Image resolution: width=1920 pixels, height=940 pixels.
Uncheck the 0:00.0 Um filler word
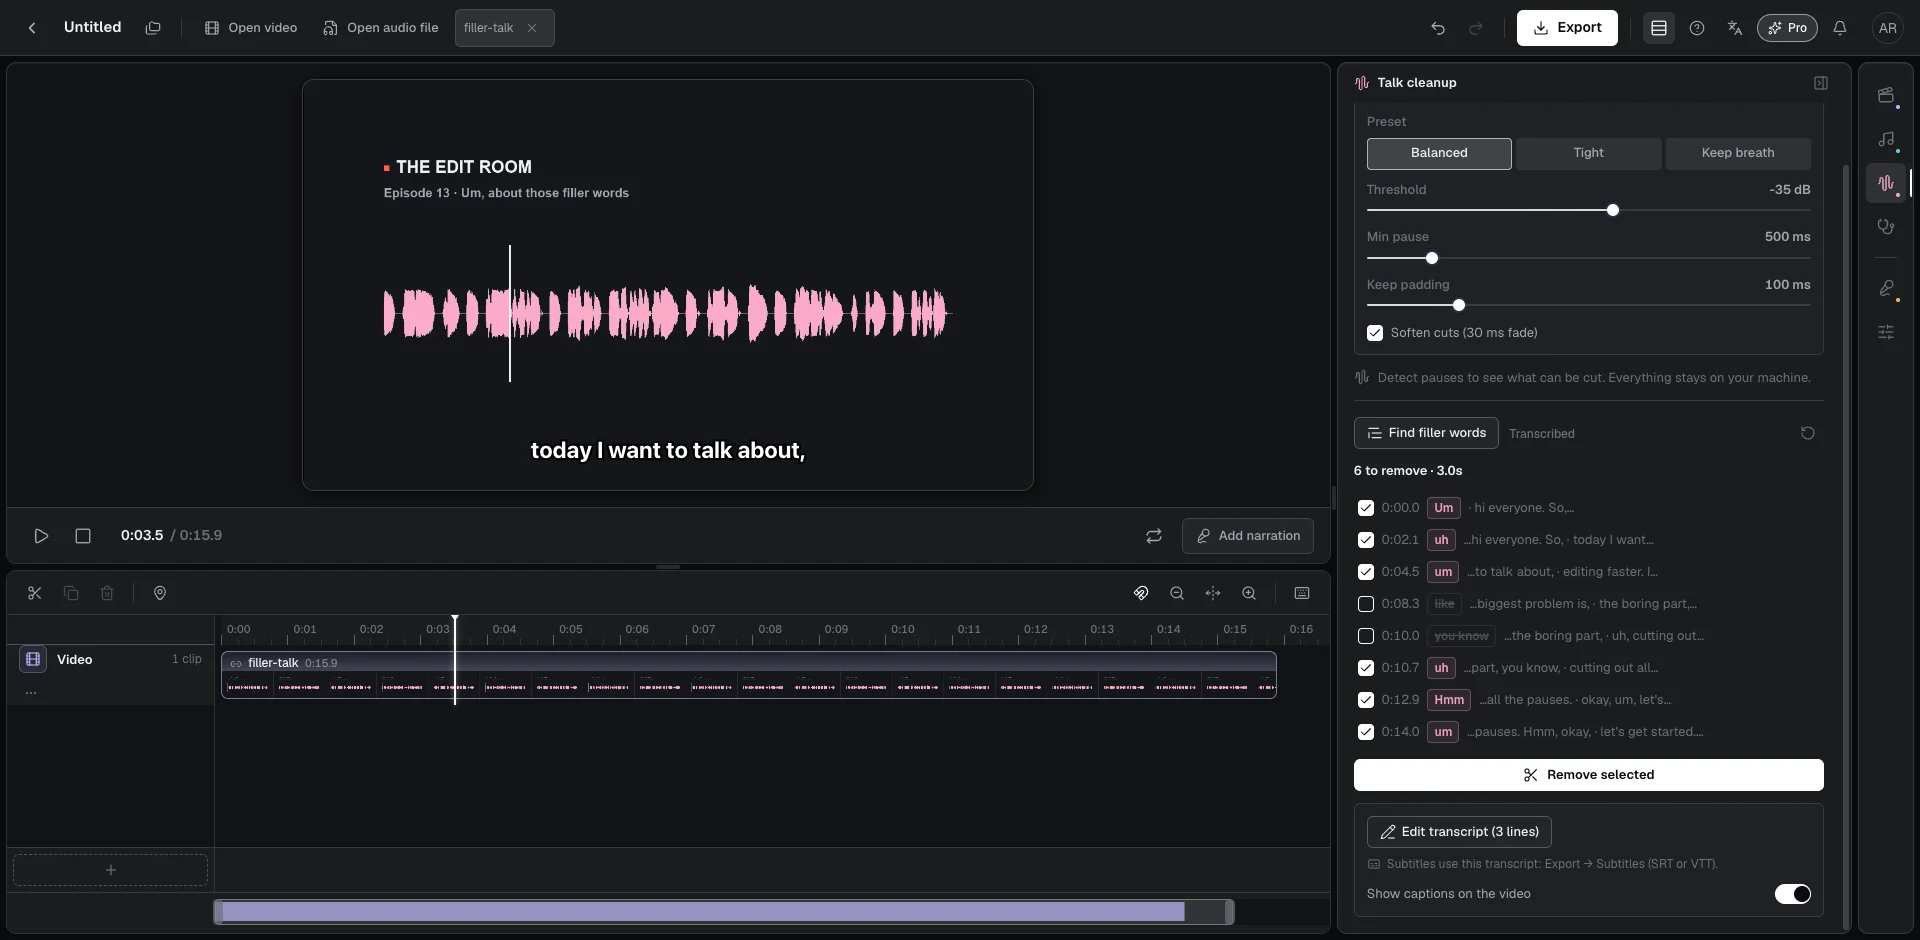1366,508
